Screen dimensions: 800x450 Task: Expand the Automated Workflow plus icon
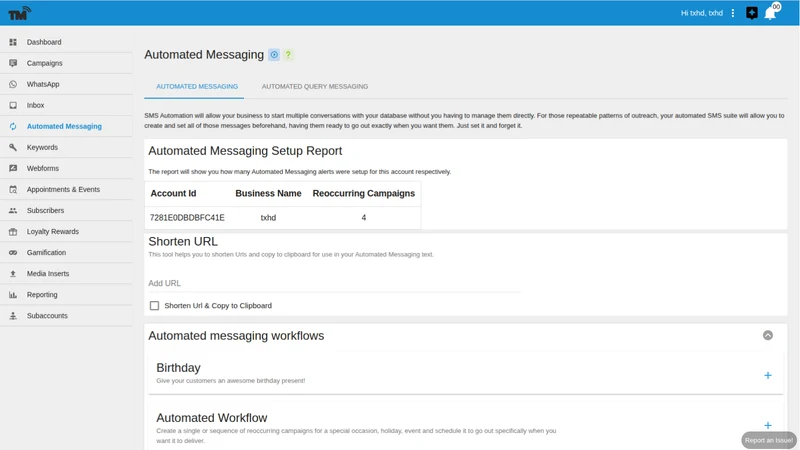(x=768, y=425)
